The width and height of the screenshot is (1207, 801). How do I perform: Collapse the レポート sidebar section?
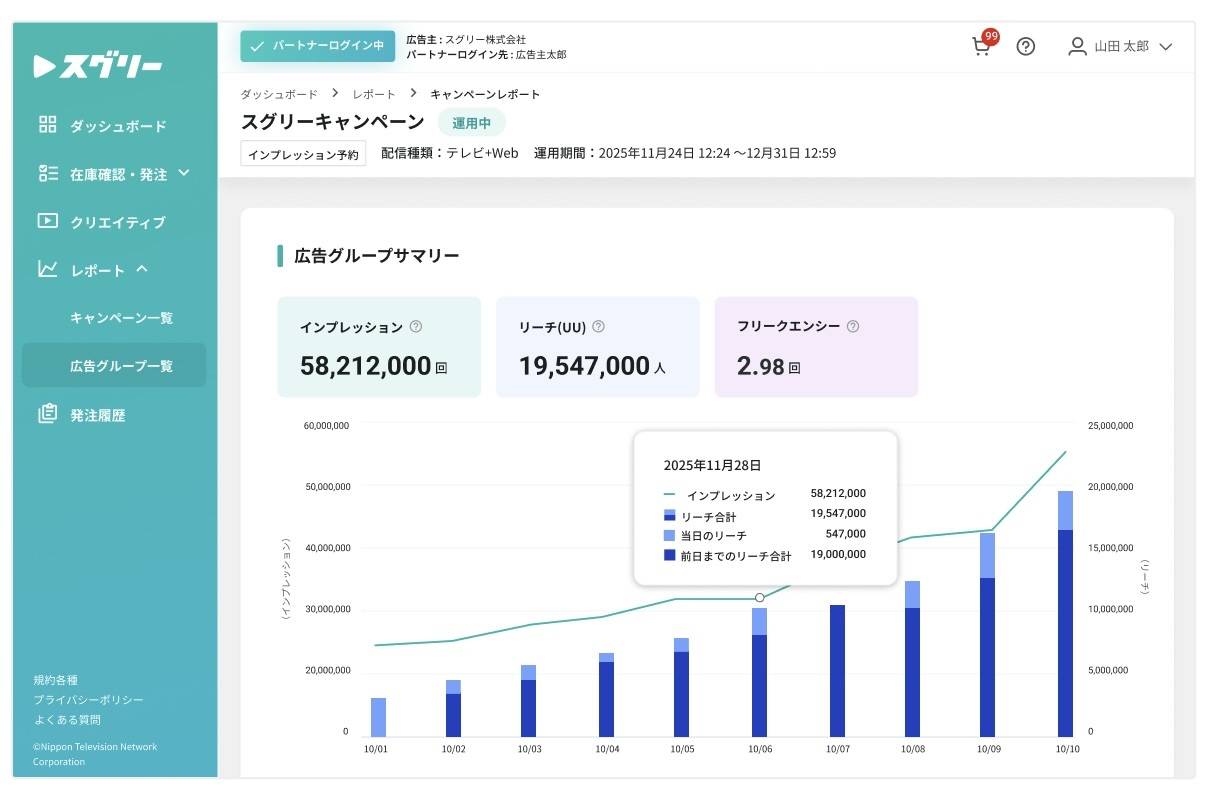click(x=141, y=269)
